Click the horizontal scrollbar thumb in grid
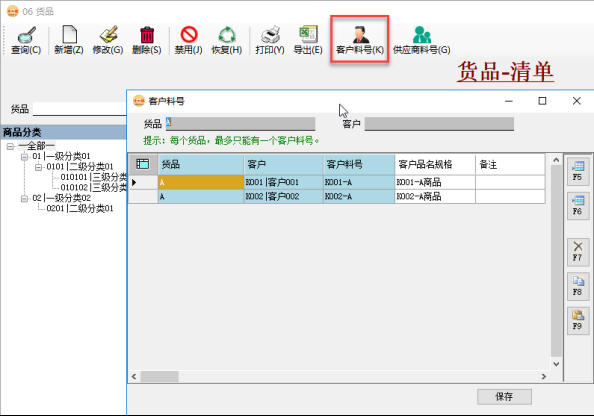Viewport: 594px width, 416px height. pyautogui.click(x=159, y=376)
